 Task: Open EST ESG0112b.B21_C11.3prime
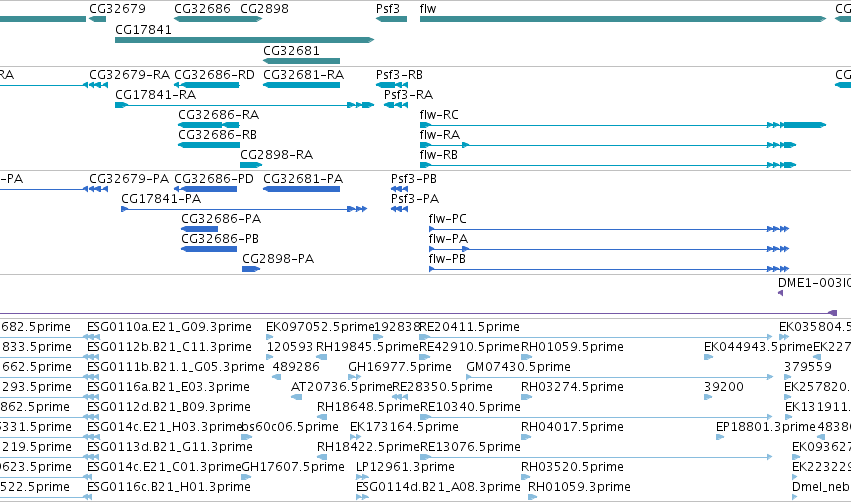point(169,347)
